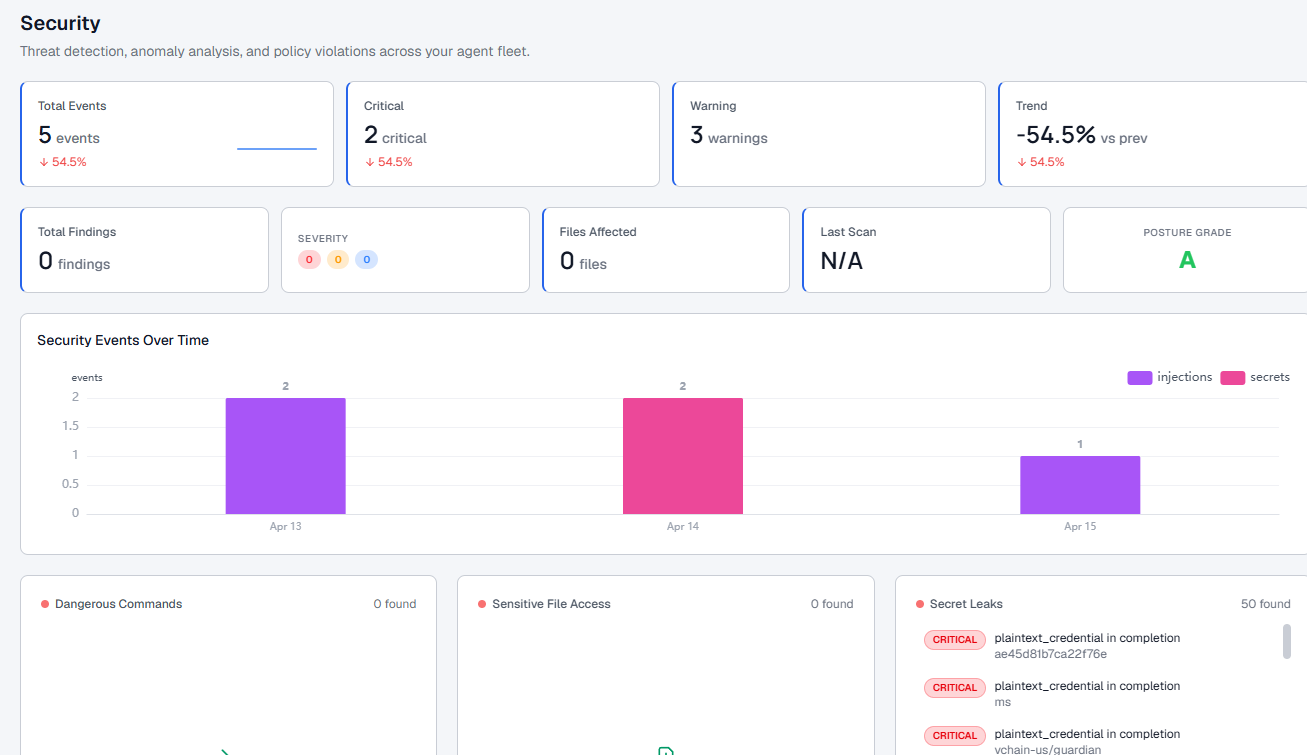
Task: Click the Apr 15 injections bar
Action: [x=1080, y=485]
